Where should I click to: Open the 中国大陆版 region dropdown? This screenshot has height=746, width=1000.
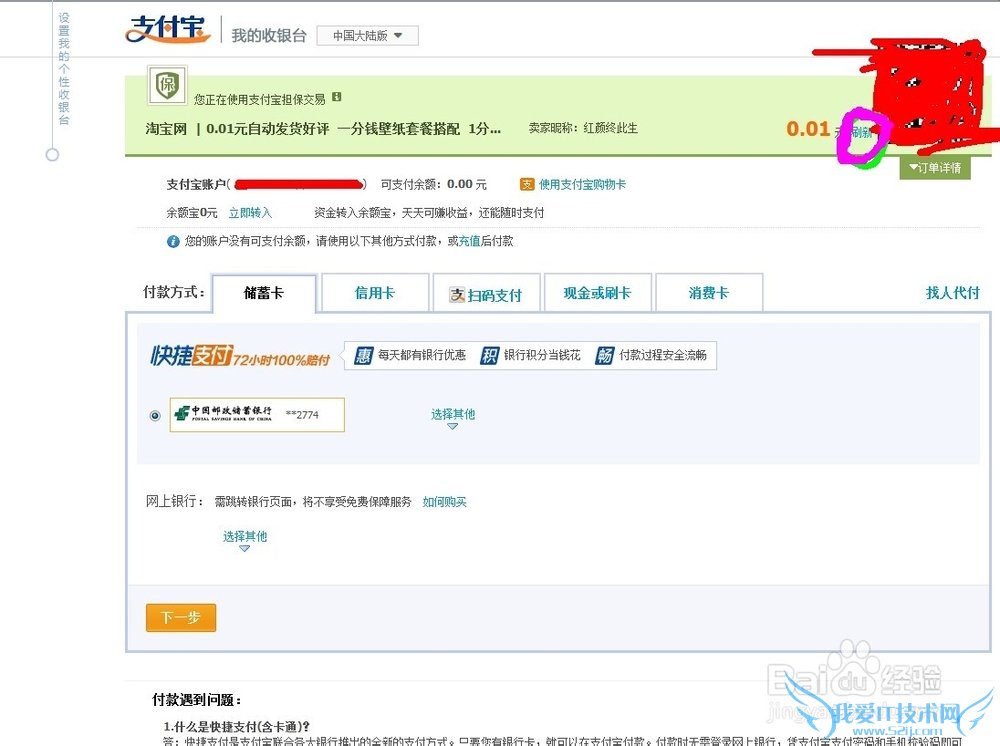[x=367, y=36]
